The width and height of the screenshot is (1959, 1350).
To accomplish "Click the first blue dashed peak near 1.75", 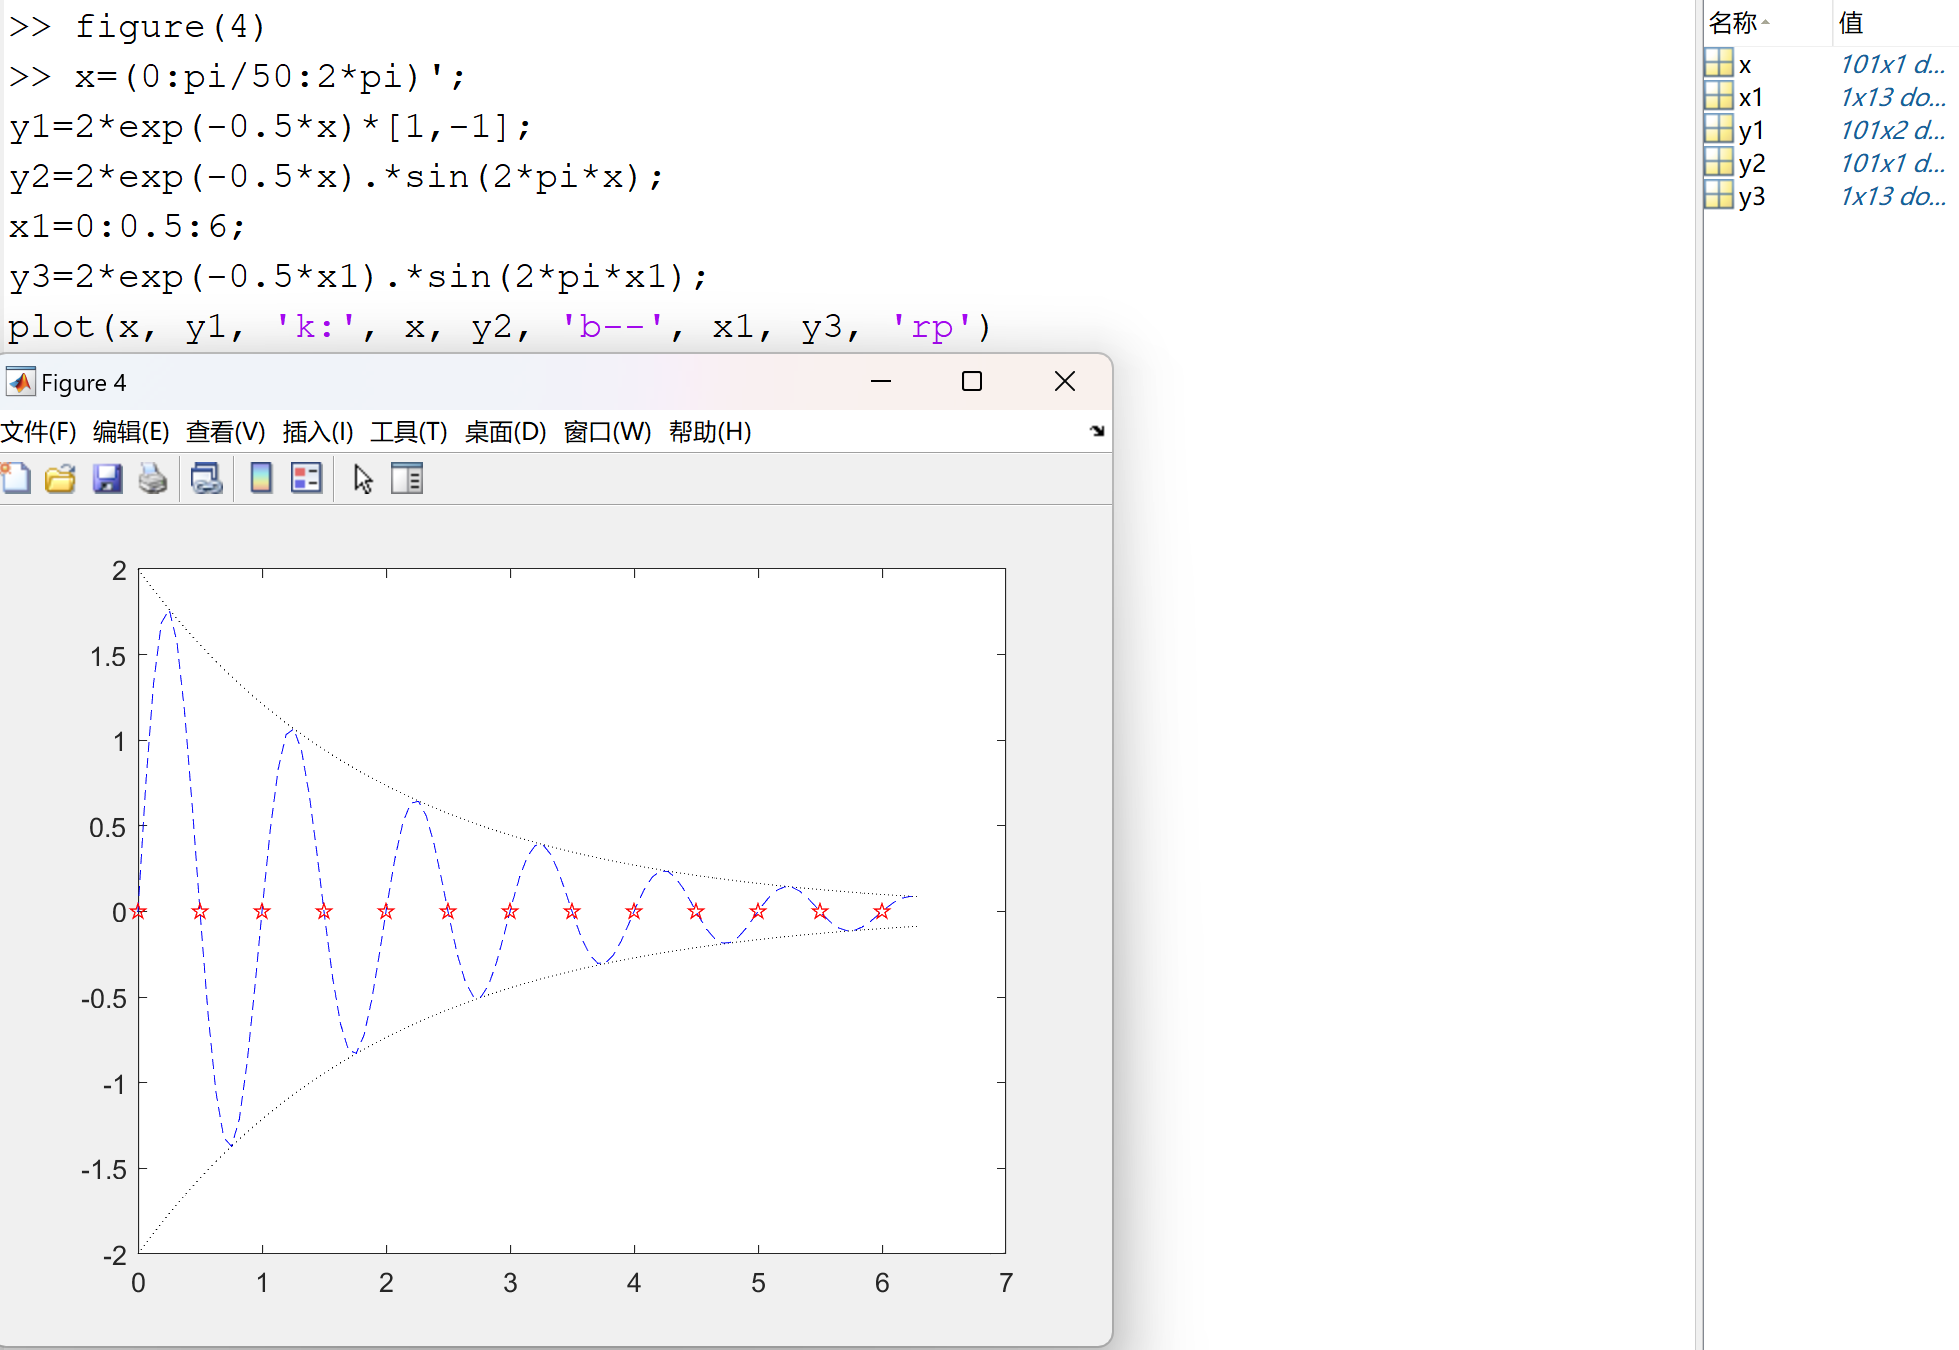I will [168, 612].
